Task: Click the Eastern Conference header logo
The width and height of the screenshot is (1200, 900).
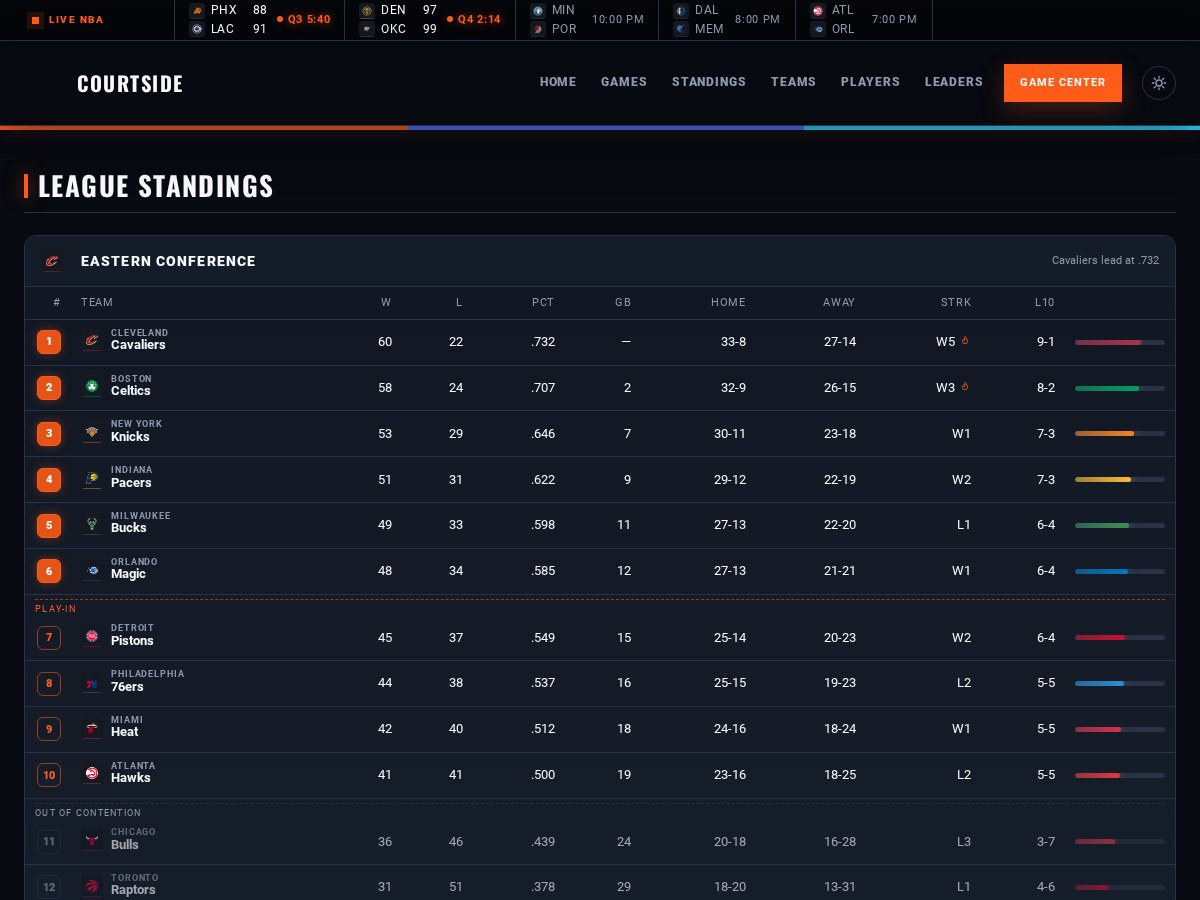Action: point(52,262)
